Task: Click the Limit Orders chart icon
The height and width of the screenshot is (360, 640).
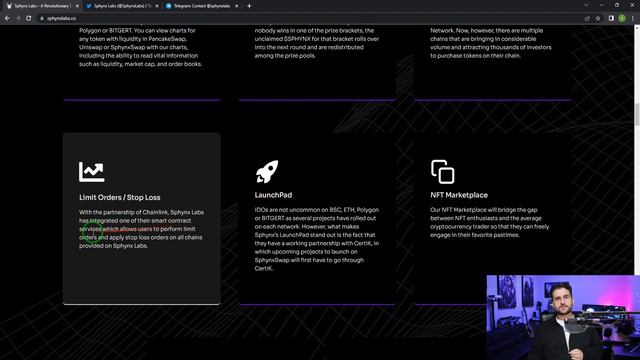Action: pos(91,172)
